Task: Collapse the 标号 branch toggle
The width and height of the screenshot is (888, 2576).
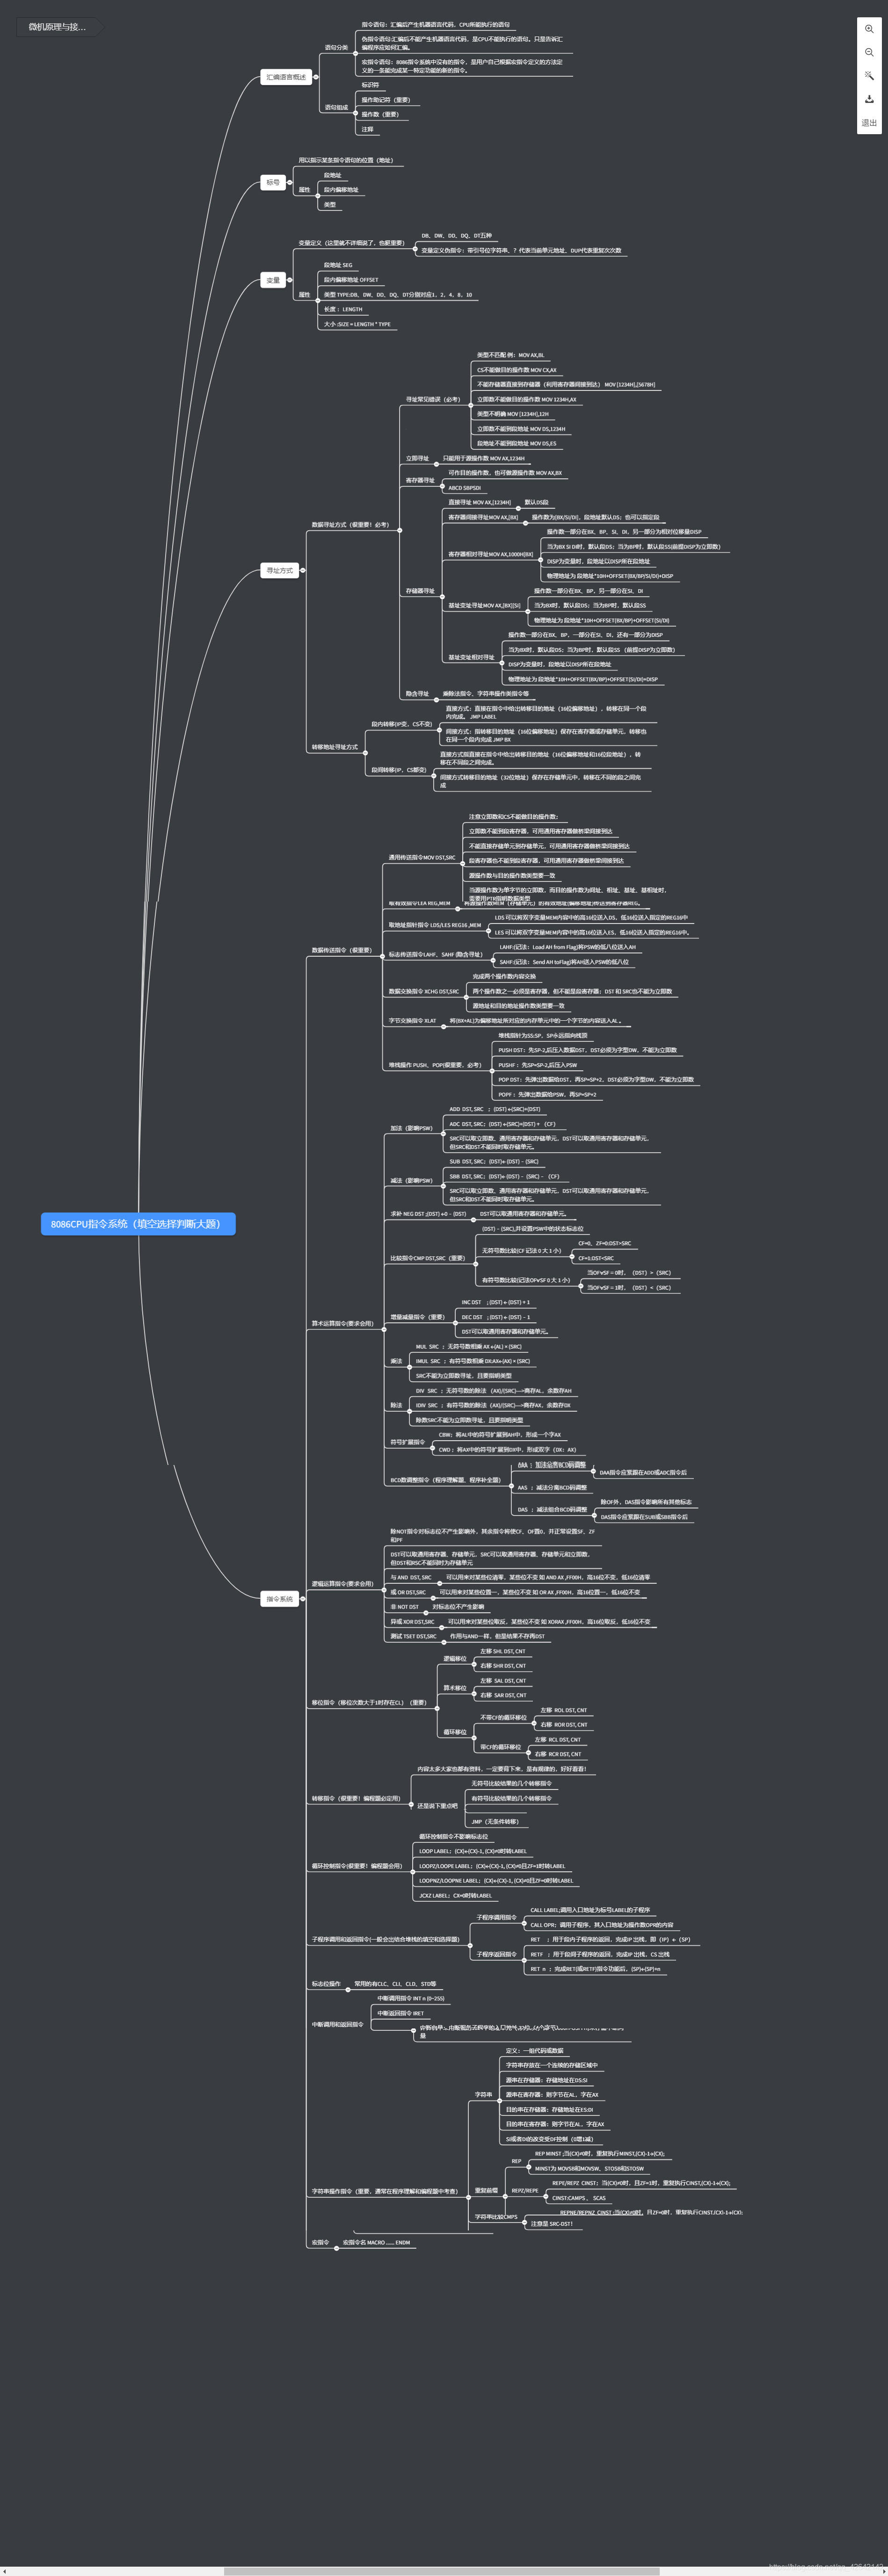Action: point(289,182)
